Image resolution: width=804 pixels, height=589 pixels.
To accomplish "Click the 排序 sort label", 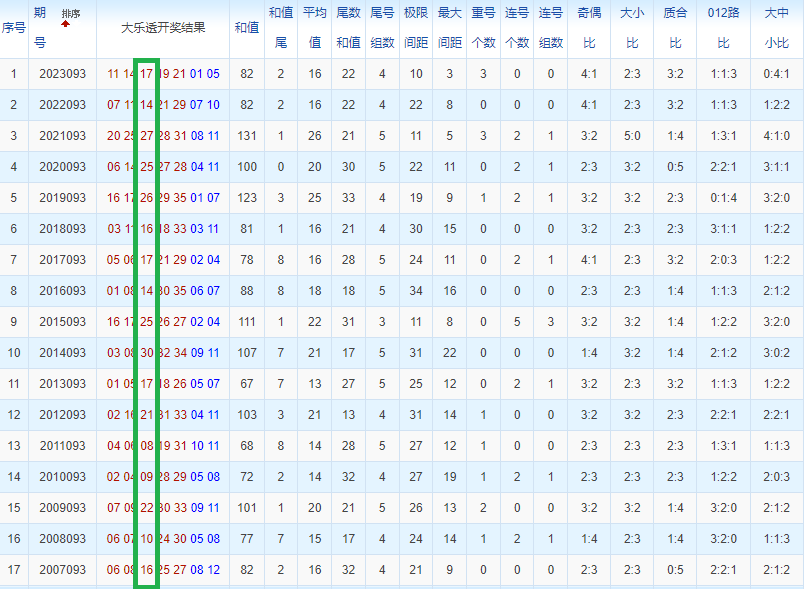I will tap(71, 13).
